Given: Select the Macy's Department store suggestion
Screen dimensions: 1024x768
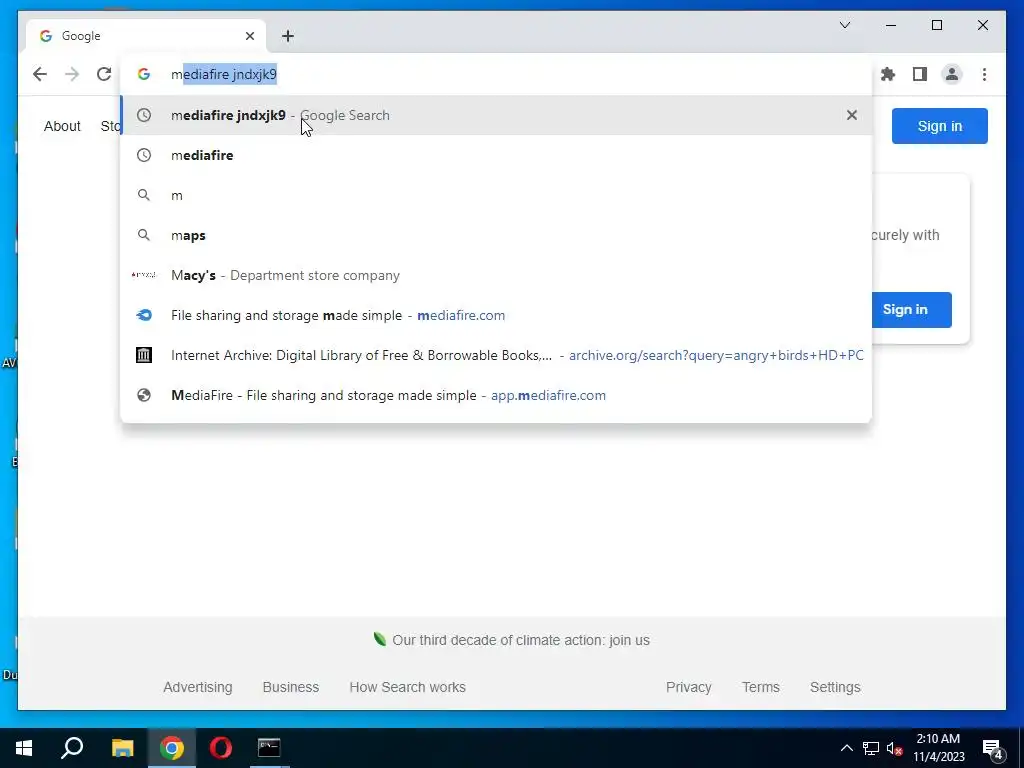Looking at the screenshot, I should 496,275.
